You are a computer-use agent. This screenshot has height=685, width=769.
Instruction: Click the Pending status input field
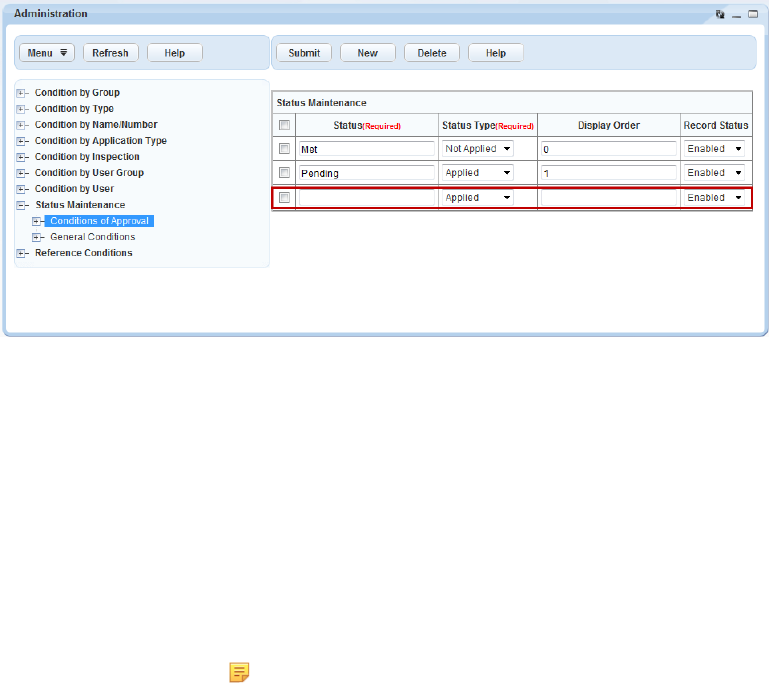367,173
